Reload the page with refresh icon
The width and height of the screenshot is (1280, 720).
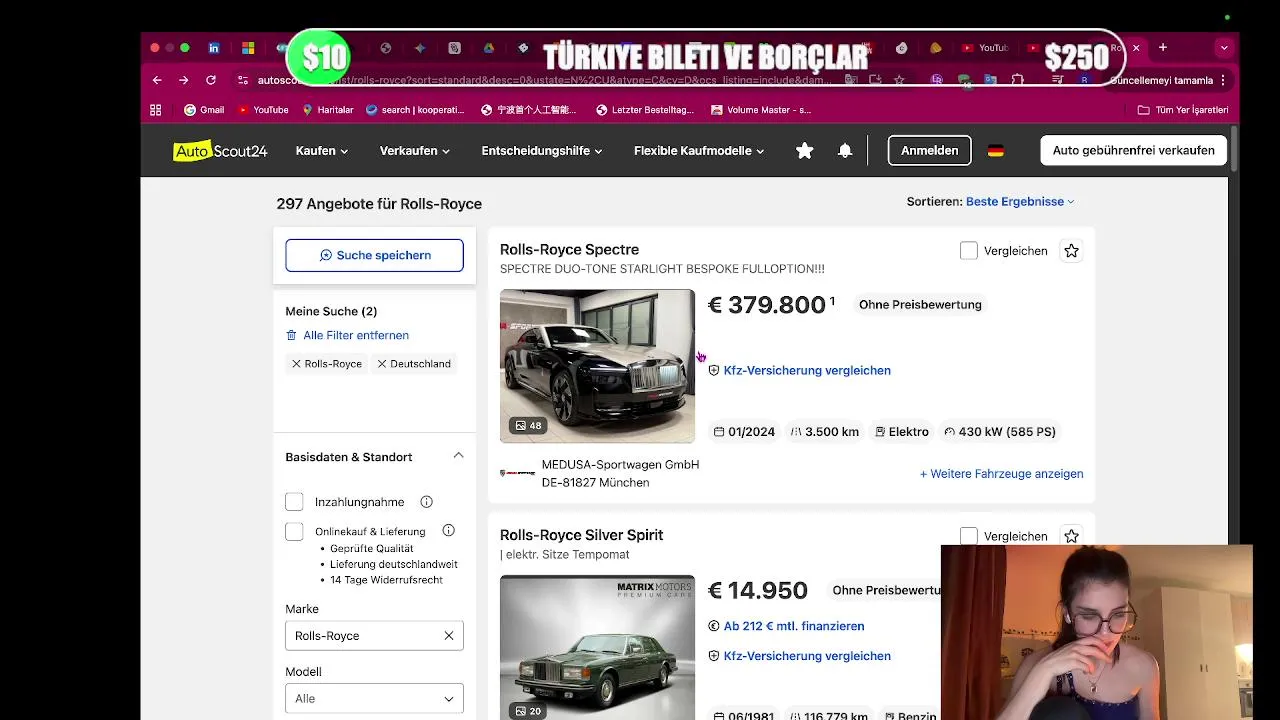[x=211, y=80]
